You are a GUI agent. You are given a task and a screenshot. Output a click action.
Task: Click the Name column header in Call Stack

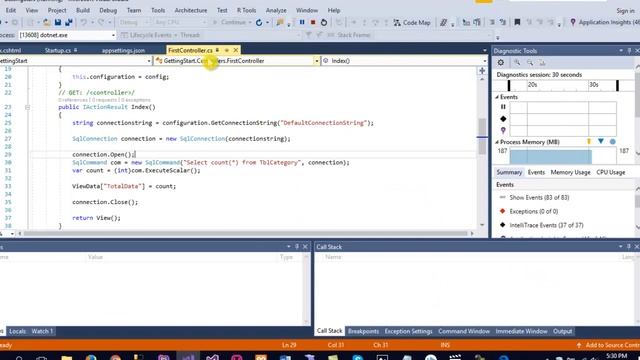coord(333,257)
